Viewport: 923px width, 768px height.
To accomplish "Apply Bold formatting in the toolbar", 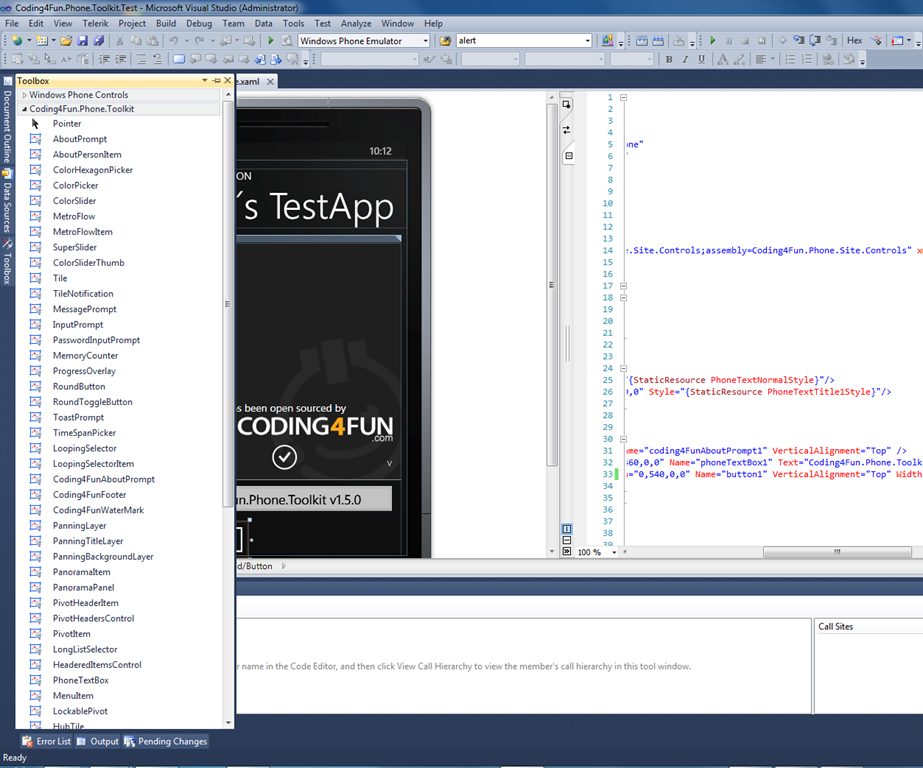I will [x=669, y=60].
